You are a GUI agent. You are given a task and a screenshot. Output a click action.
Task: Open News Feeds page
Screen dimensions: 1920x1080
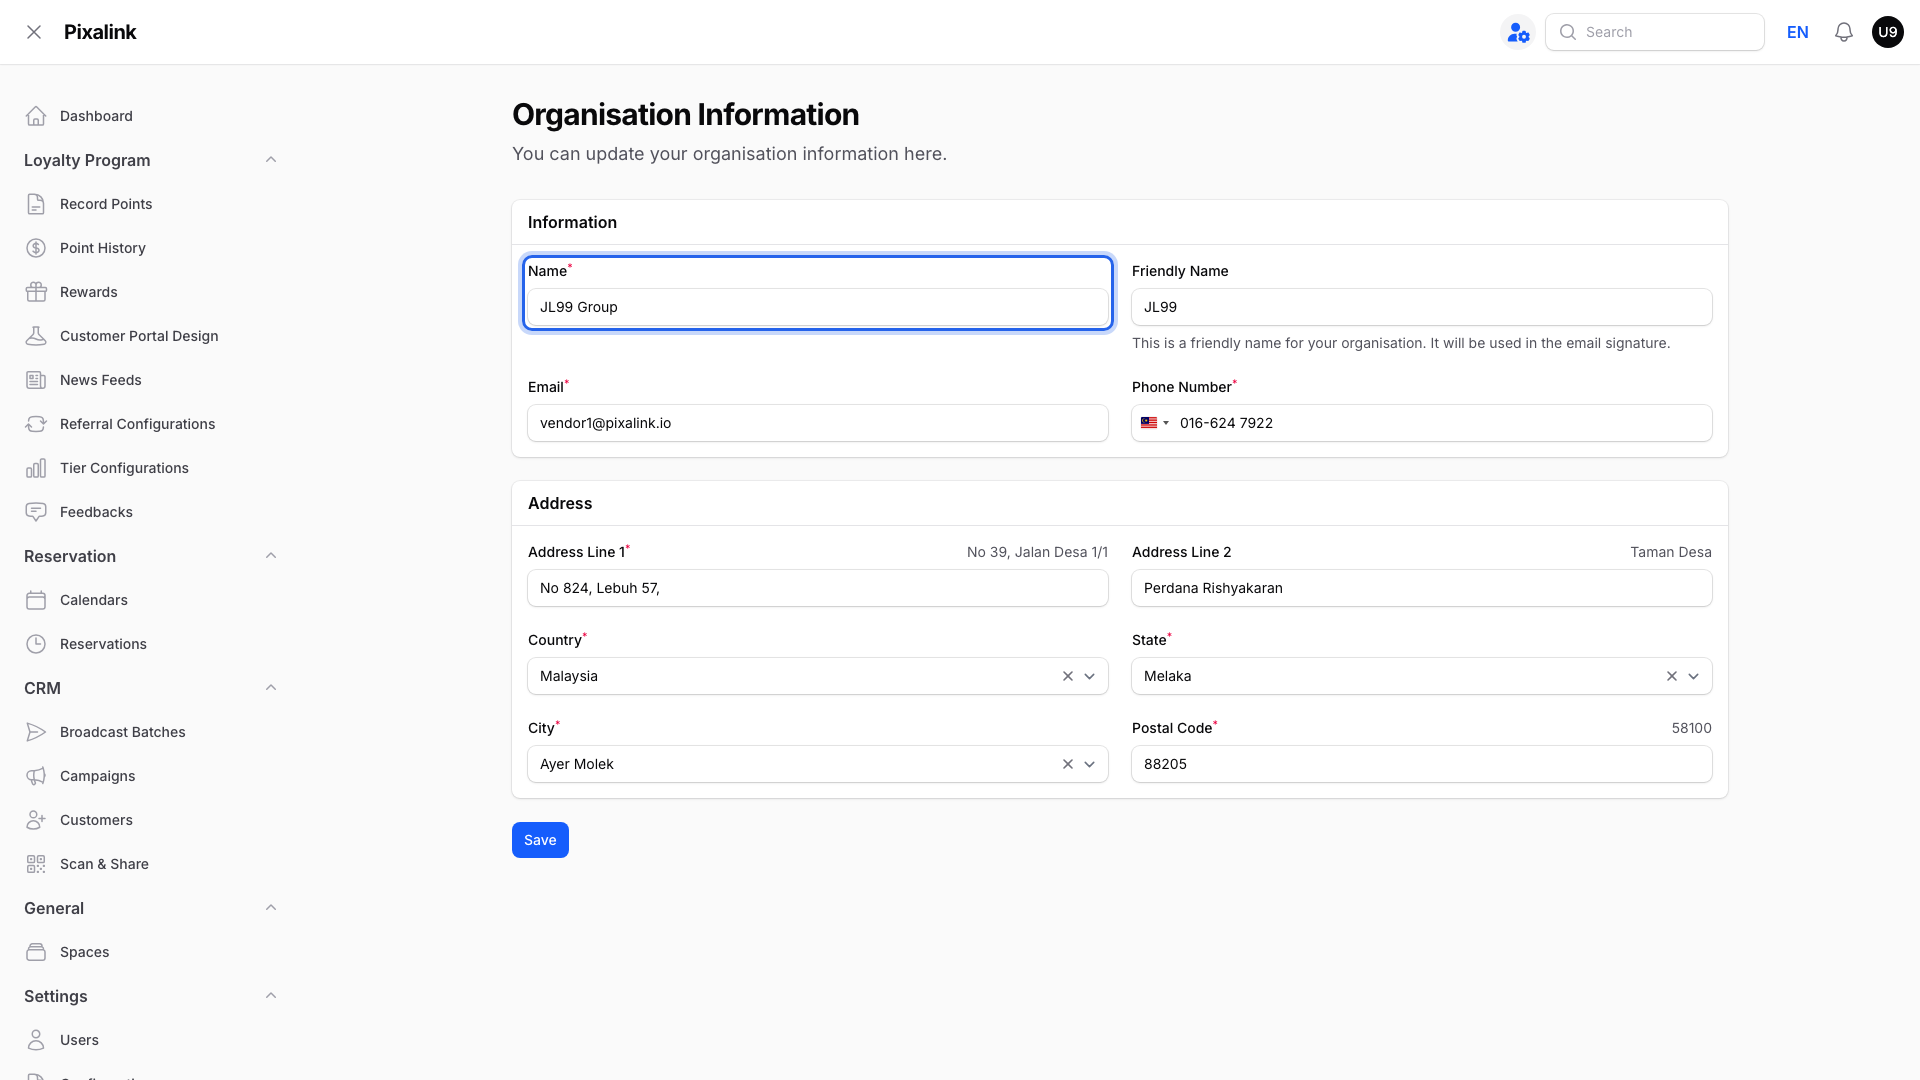point(101,380)
